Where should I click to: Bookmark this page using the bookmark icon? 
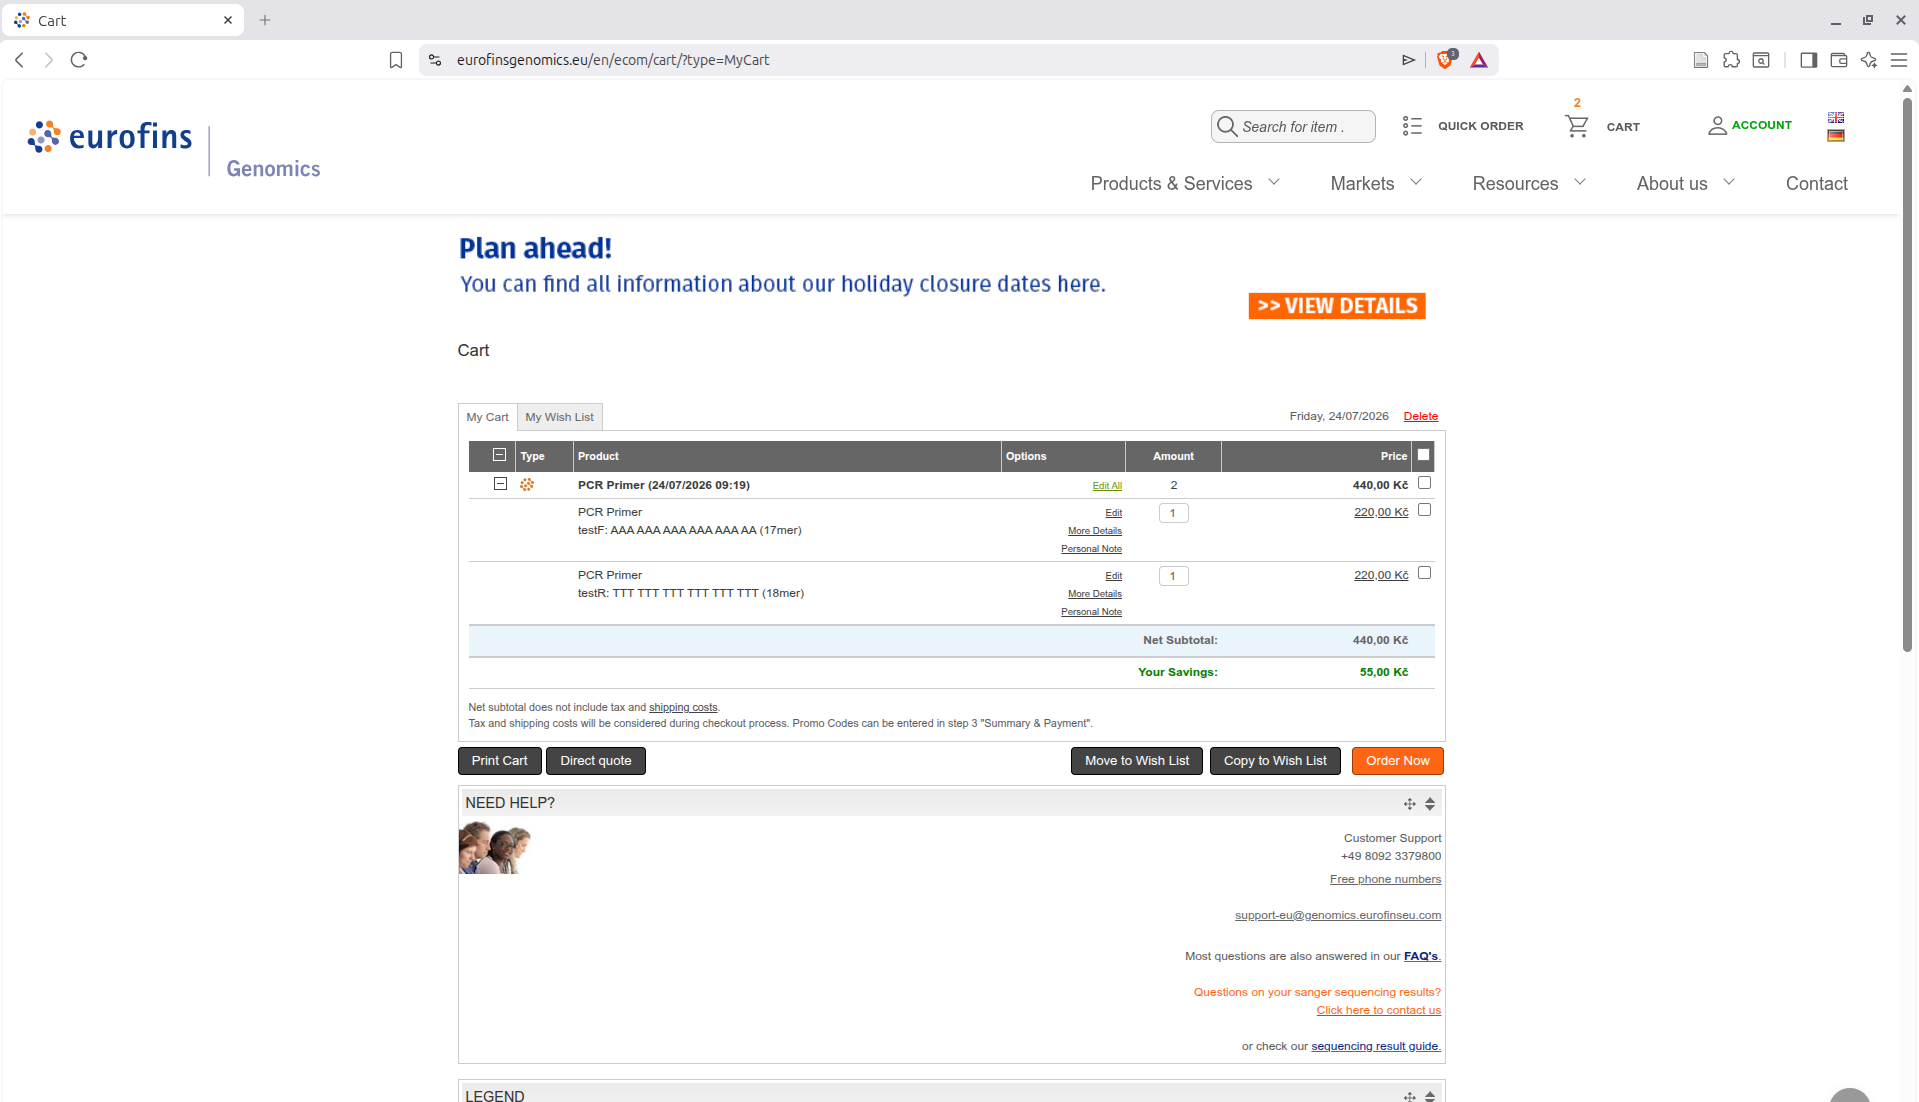click(x=396, y=60)
